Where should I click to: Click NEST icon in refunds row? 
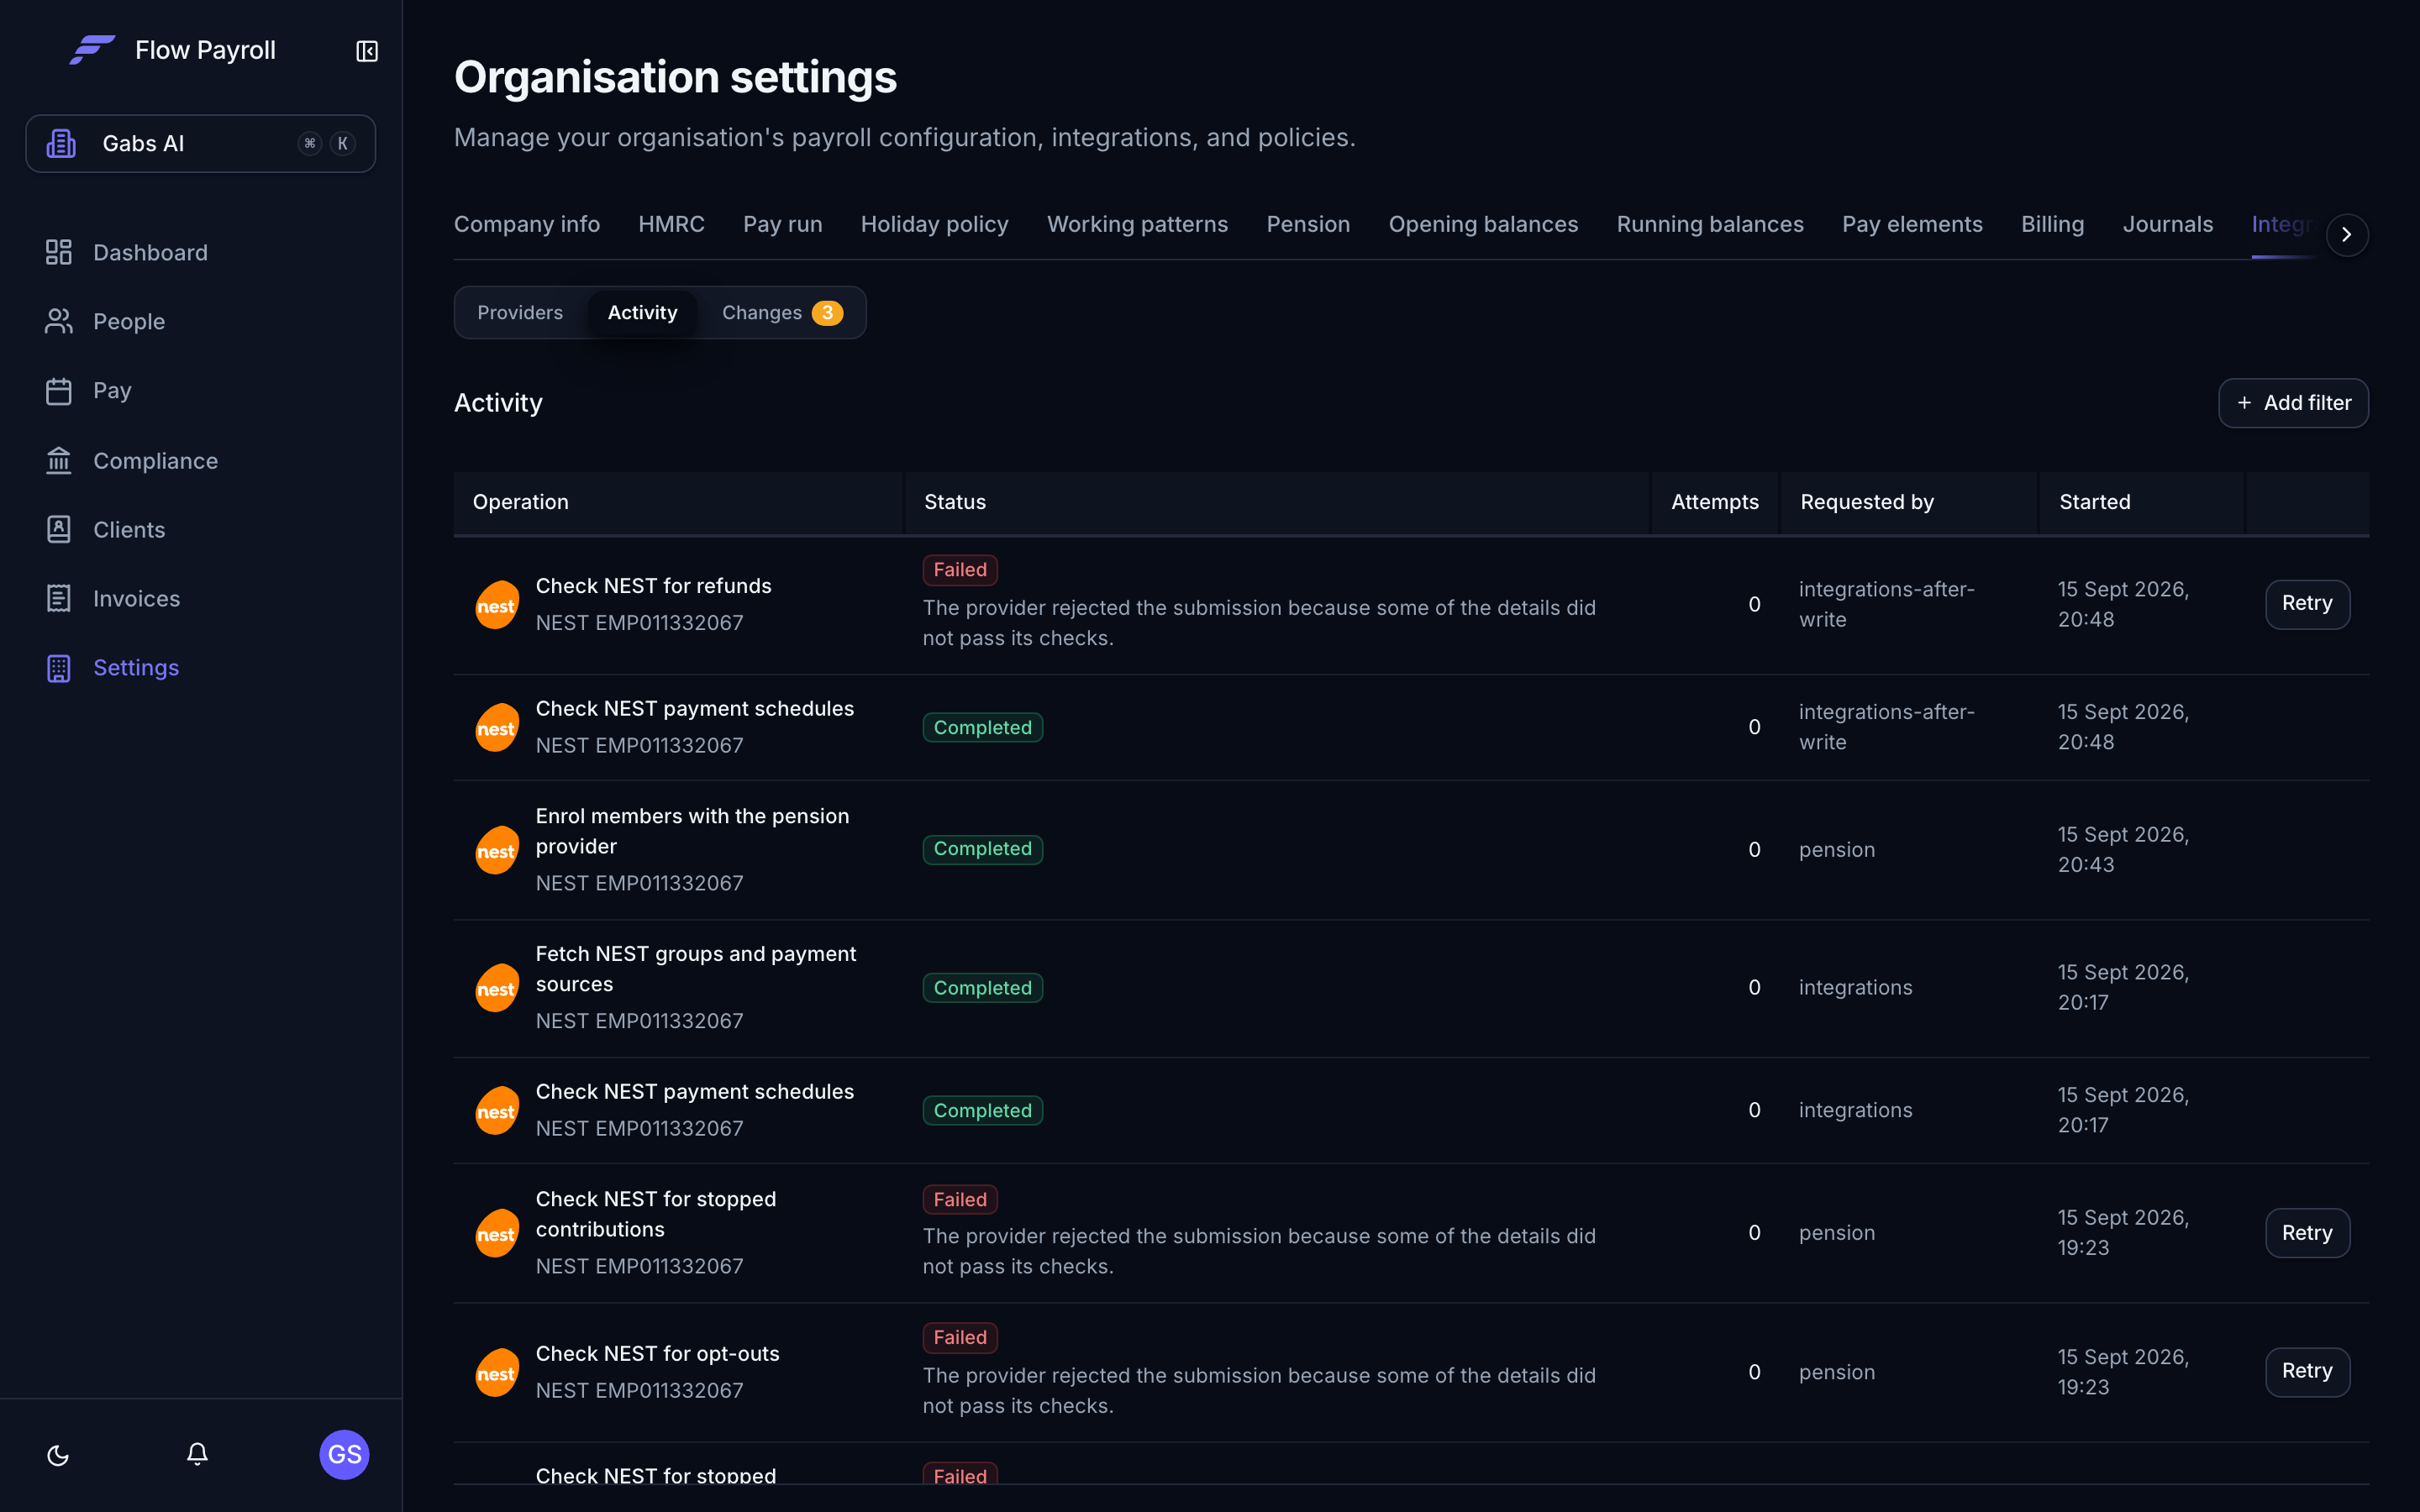pyautogui.click(x=496, y=605)
